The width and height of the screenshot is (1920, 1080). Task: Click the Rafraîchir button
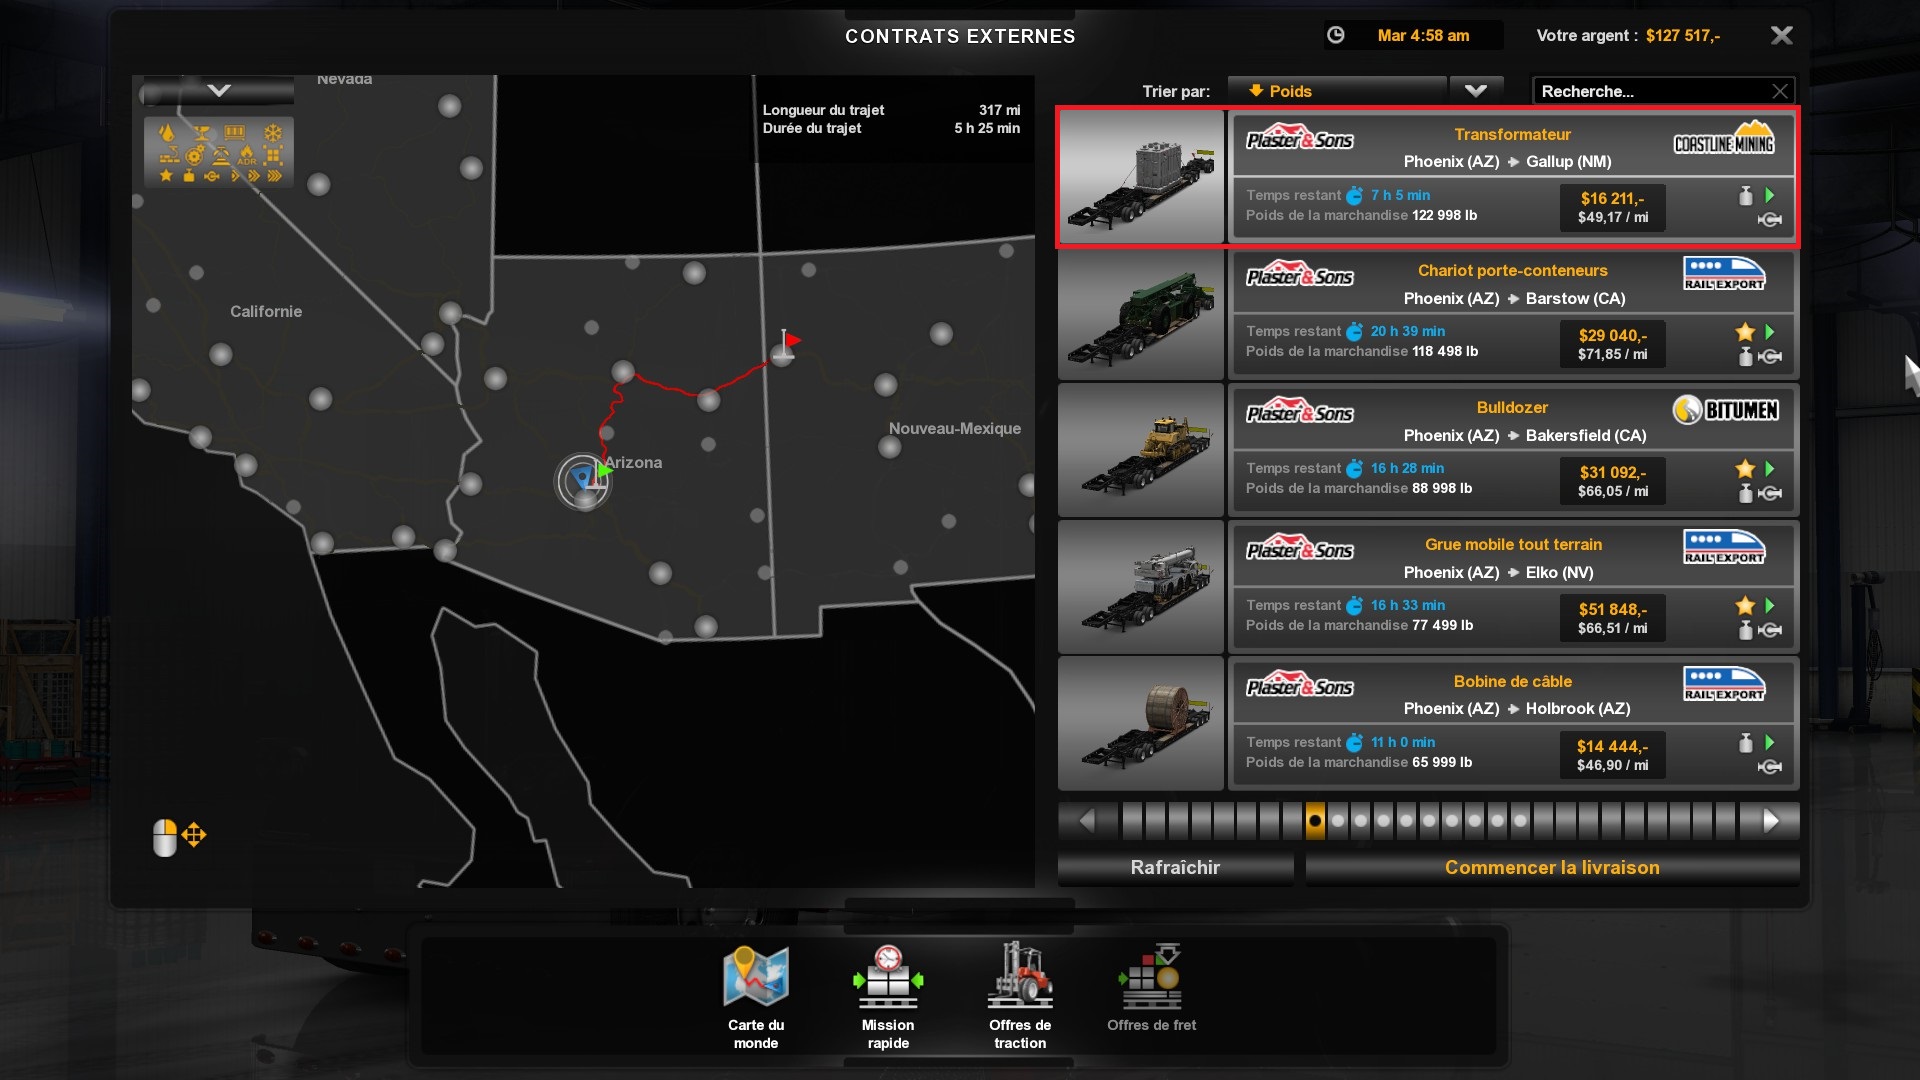point(1175,867)
